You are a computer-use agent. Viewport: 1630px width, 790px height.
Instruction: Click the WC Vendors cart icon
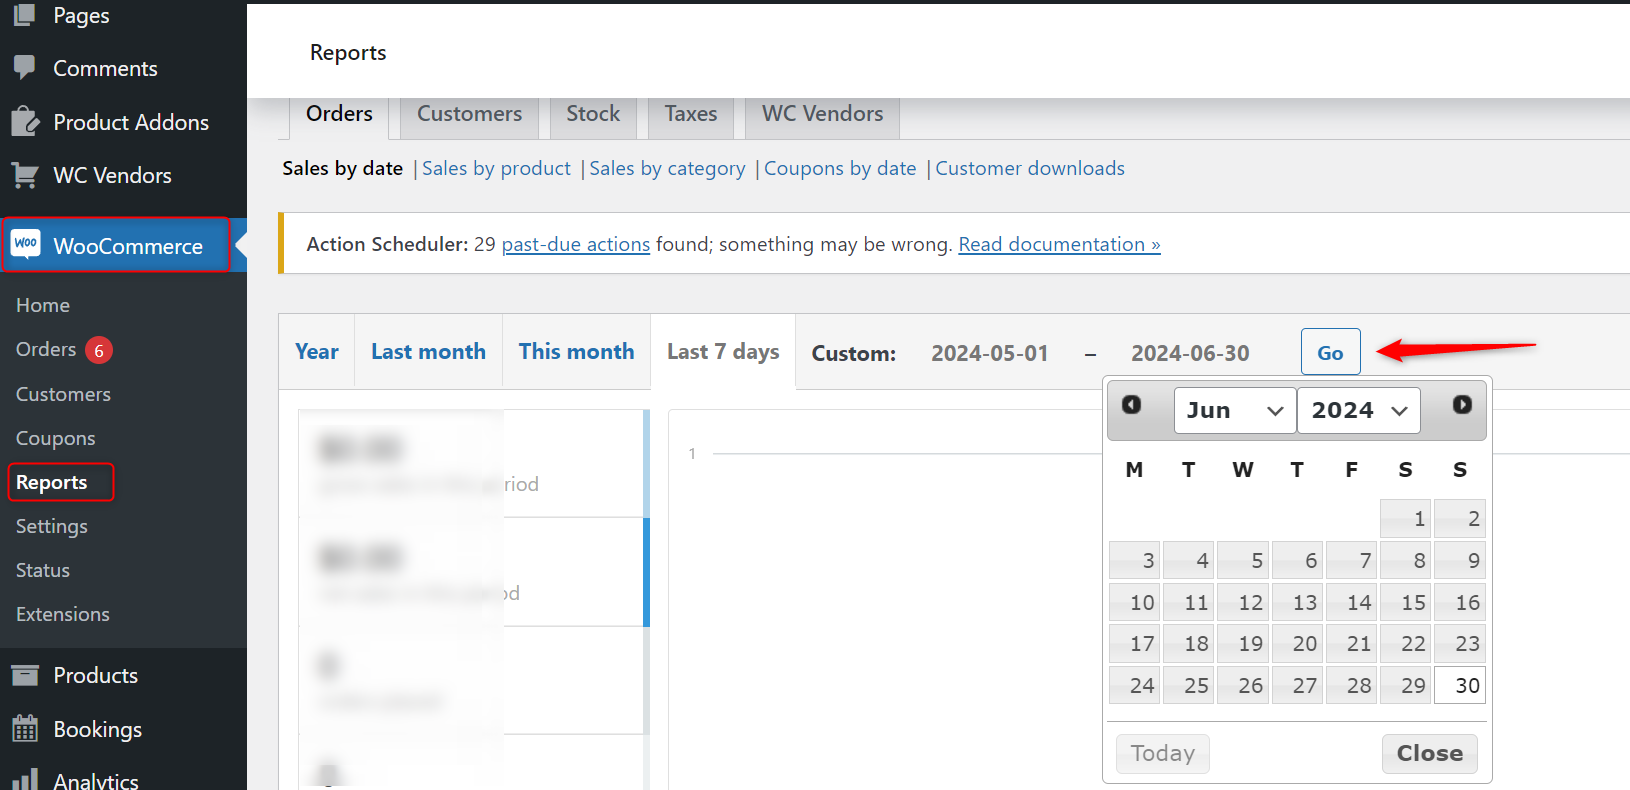point(25,175)
